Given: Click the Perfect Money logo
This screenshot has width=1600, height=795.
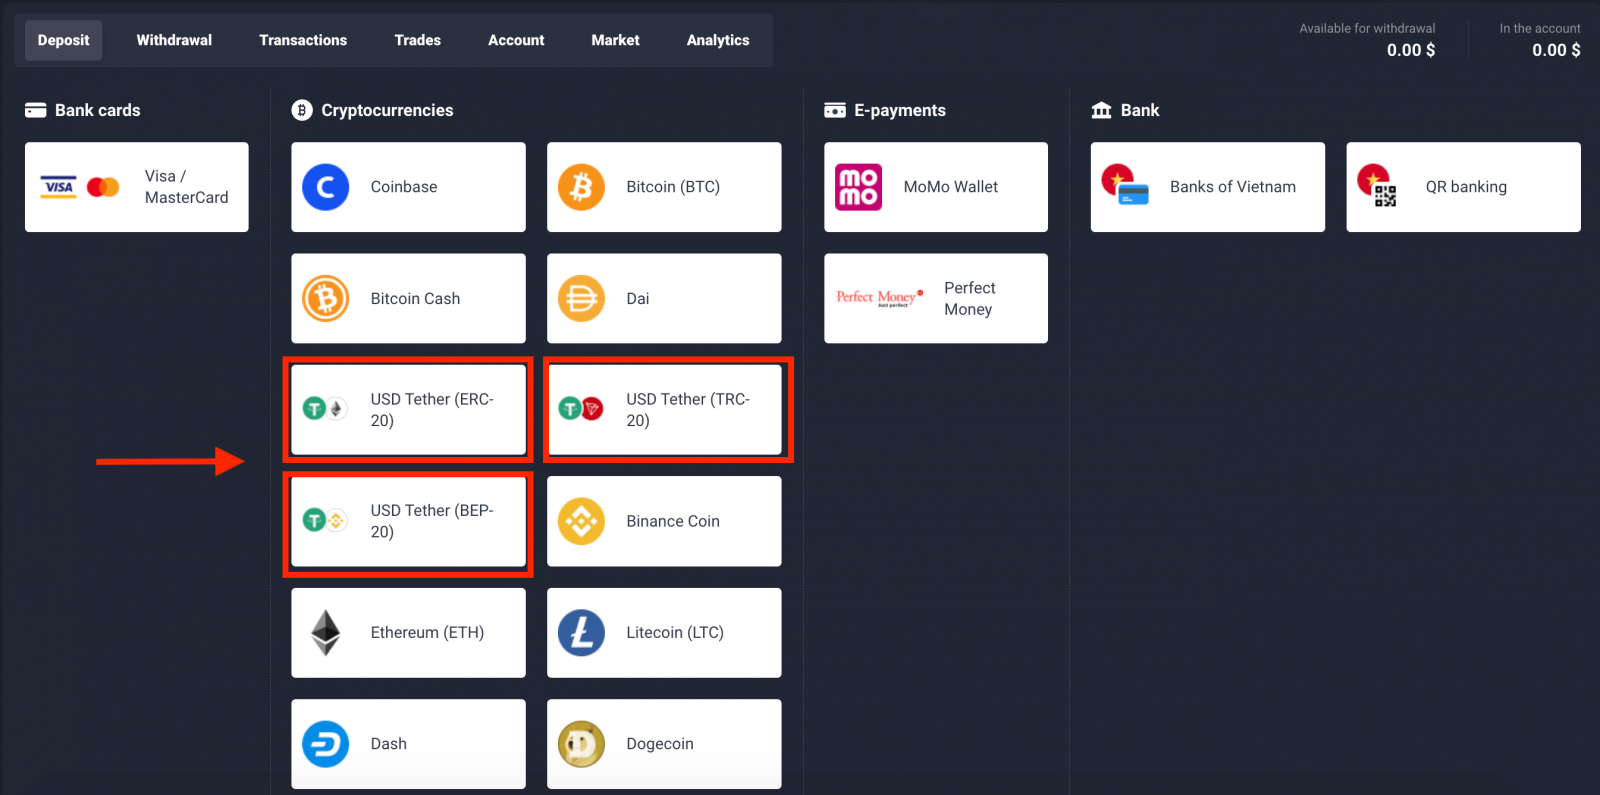Looking at the screenshot, I should (x=879, y=298).
